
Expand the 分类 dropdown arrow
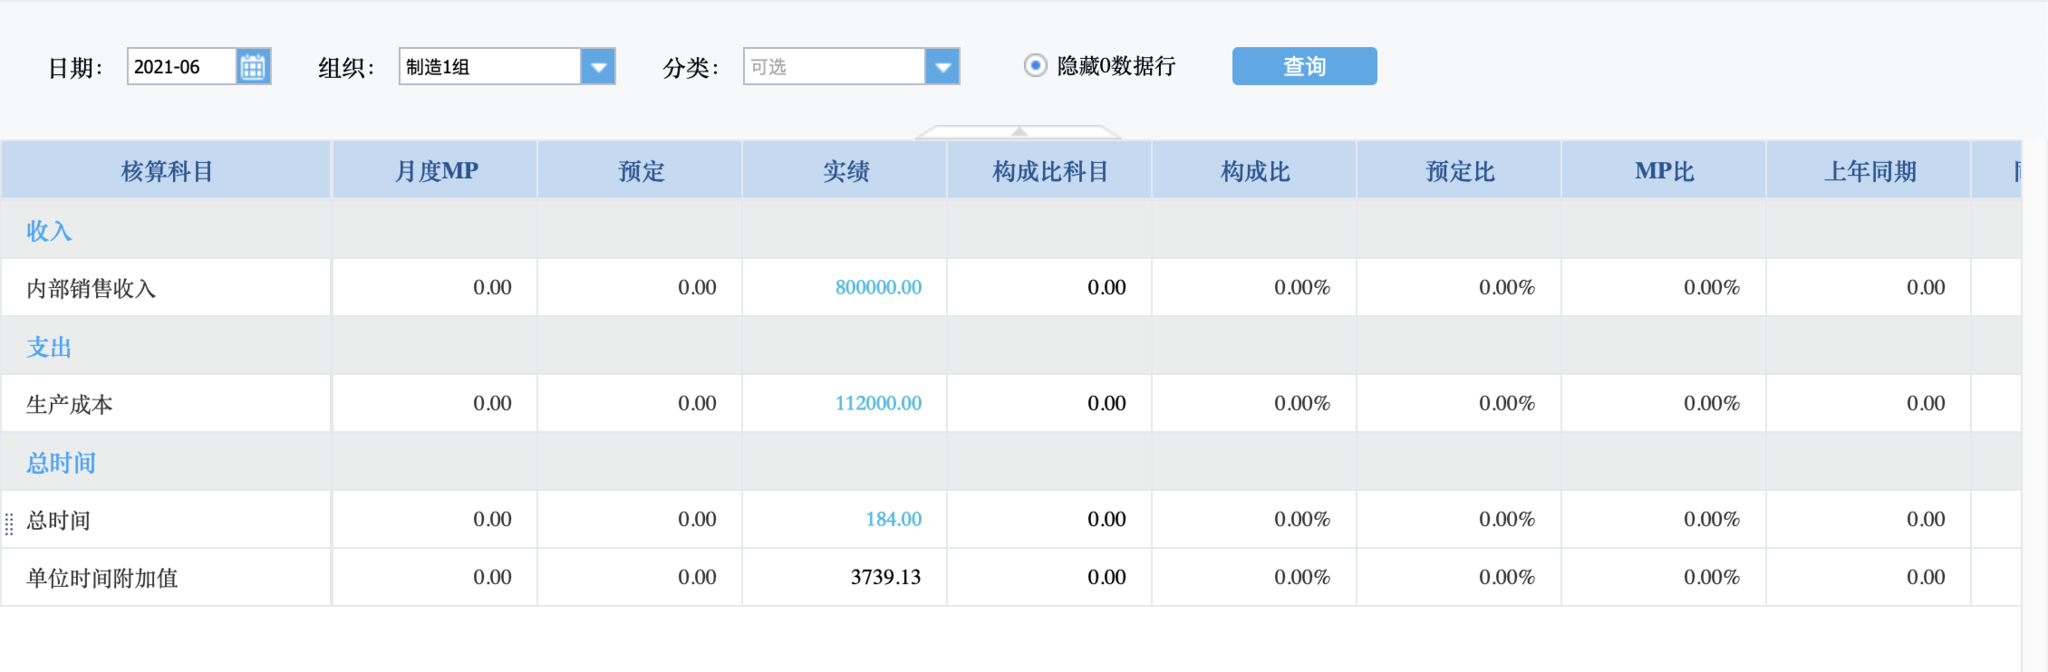click(942, 67)
